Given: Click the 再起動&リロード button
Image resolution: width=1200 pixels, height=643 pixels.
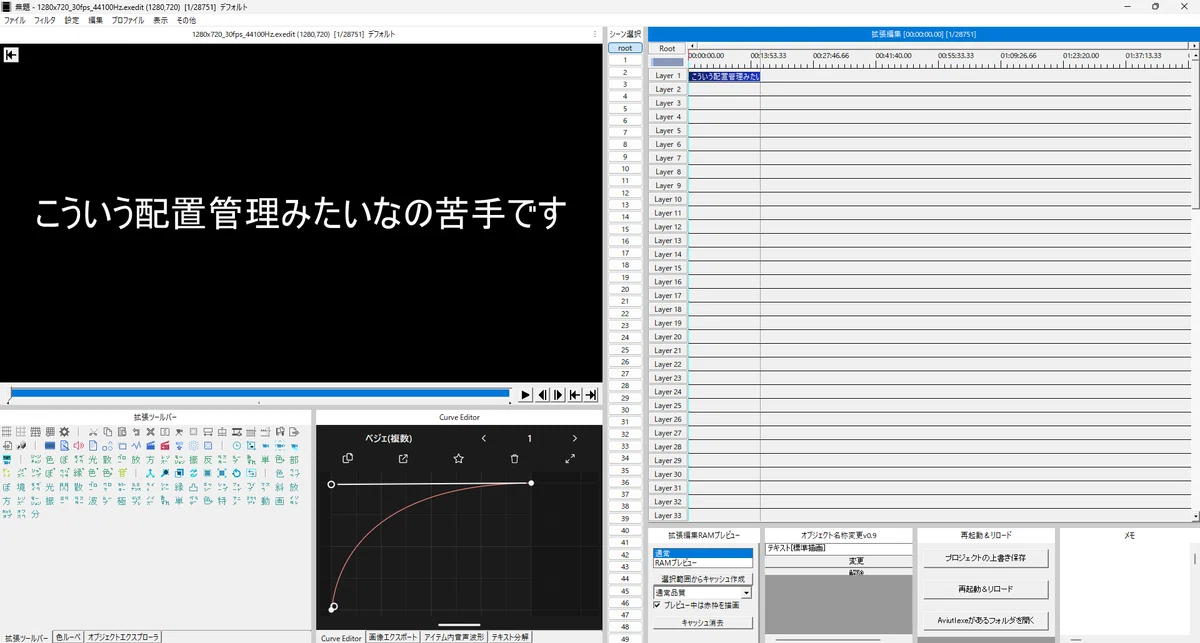Looking at the screenshot, I should point(984,589).
